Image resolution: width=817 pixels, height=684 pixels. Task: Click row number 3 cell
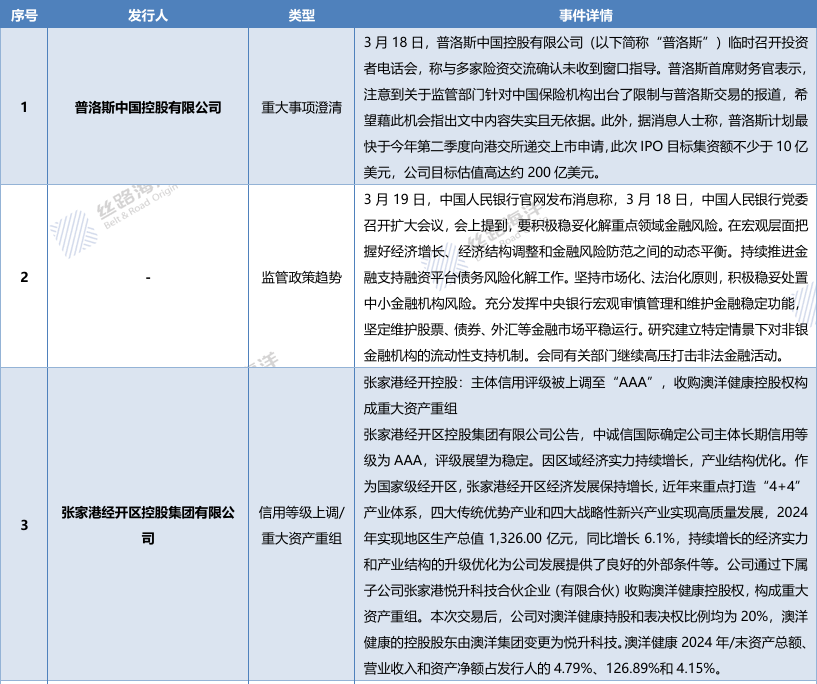[24, 525]
